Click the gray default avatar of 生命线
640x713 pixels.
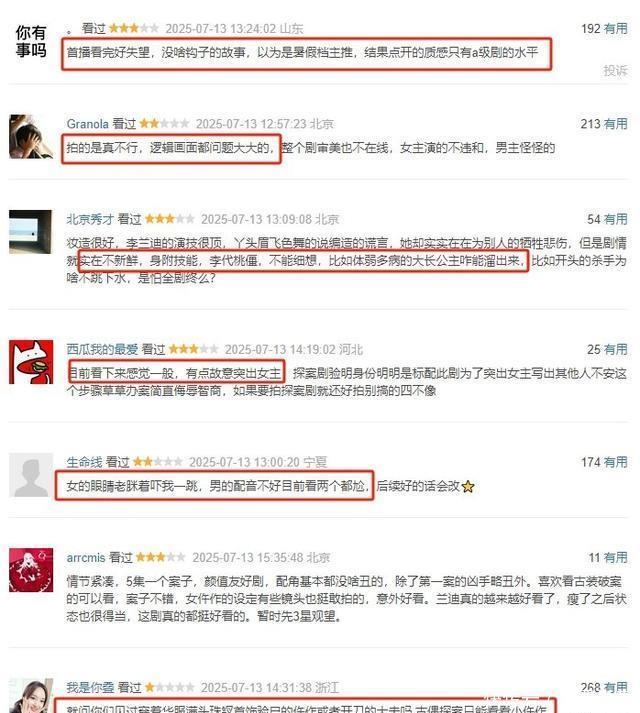31,475
